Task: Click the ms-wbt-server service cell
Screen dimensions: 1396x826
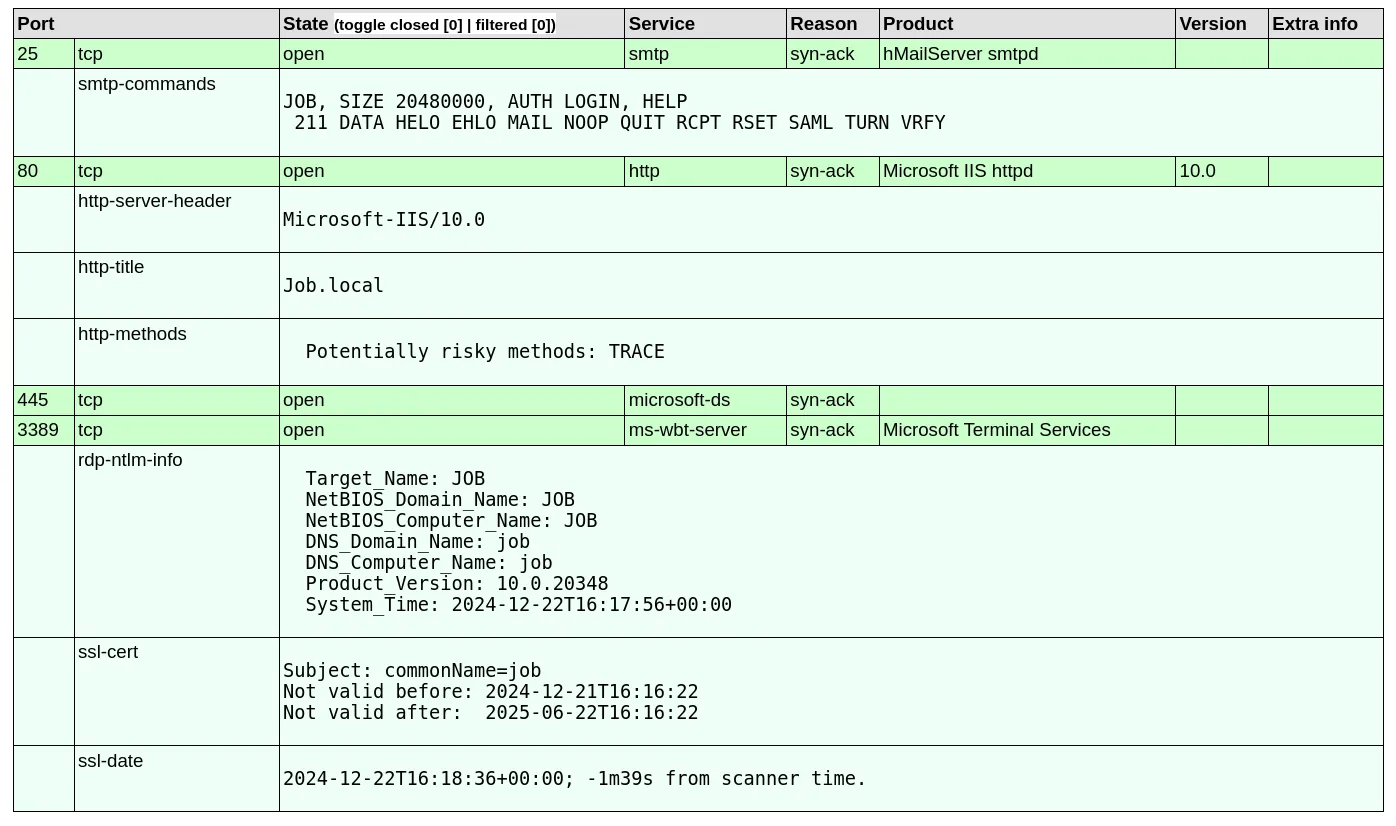Action: (705, 430)
